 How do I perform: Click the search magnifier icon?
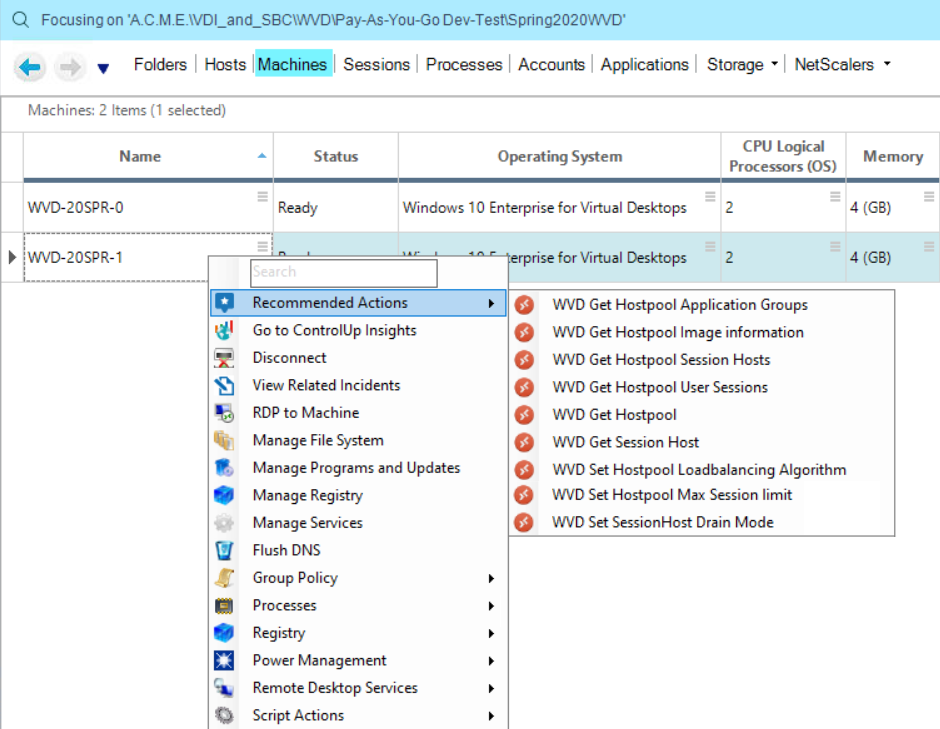(x=20, y=20)
